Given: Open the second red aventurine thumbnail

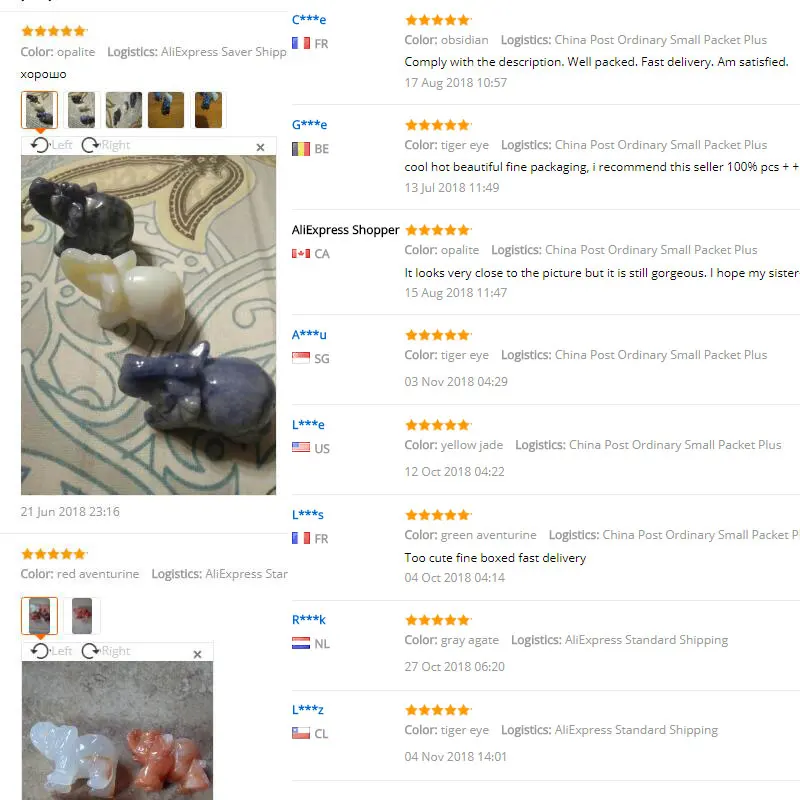Looking at the screenshot, I should tap(82, 616).
